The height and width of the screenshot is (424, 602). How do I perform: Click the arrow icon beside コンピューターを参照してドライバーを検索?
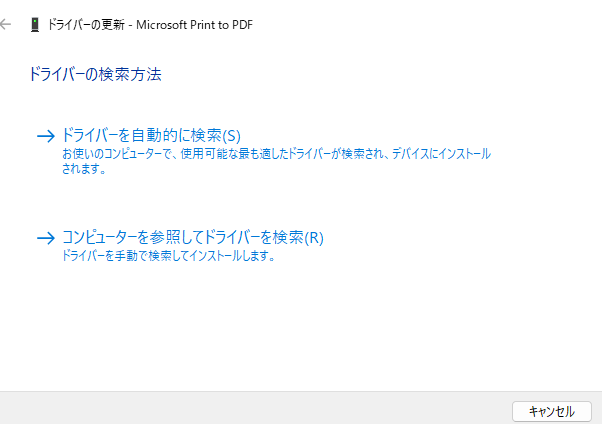44,238
